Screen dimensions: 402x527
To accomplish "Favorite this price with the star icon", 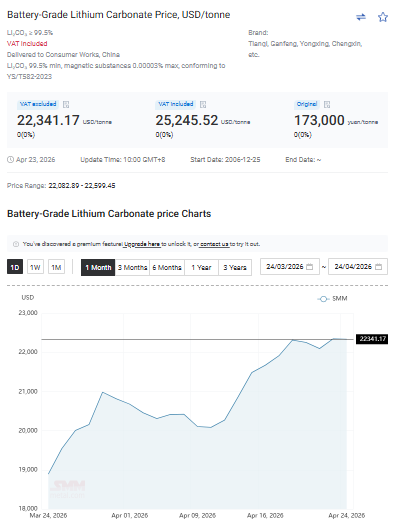I will [383, 17].
